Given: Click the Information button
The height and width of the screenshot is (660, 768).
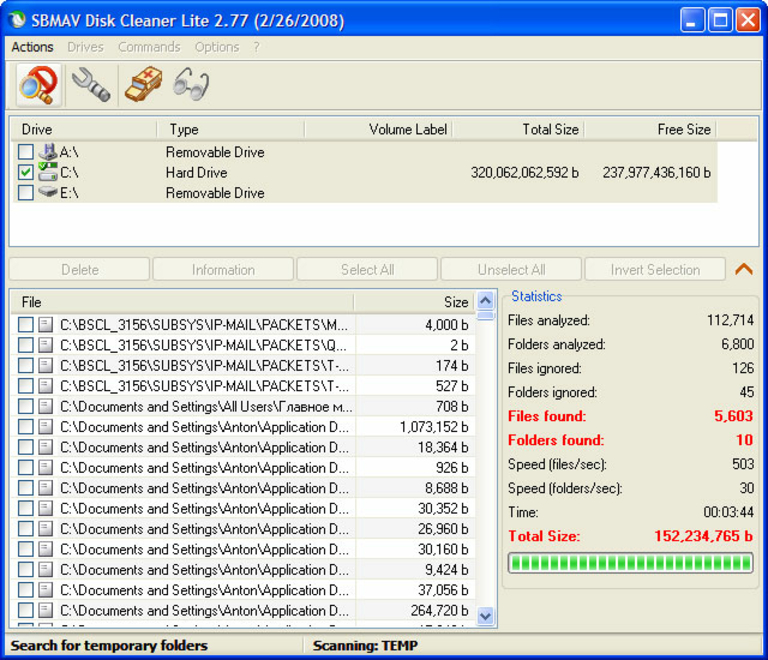Looking at the screenshot, I should coord(223,269).
